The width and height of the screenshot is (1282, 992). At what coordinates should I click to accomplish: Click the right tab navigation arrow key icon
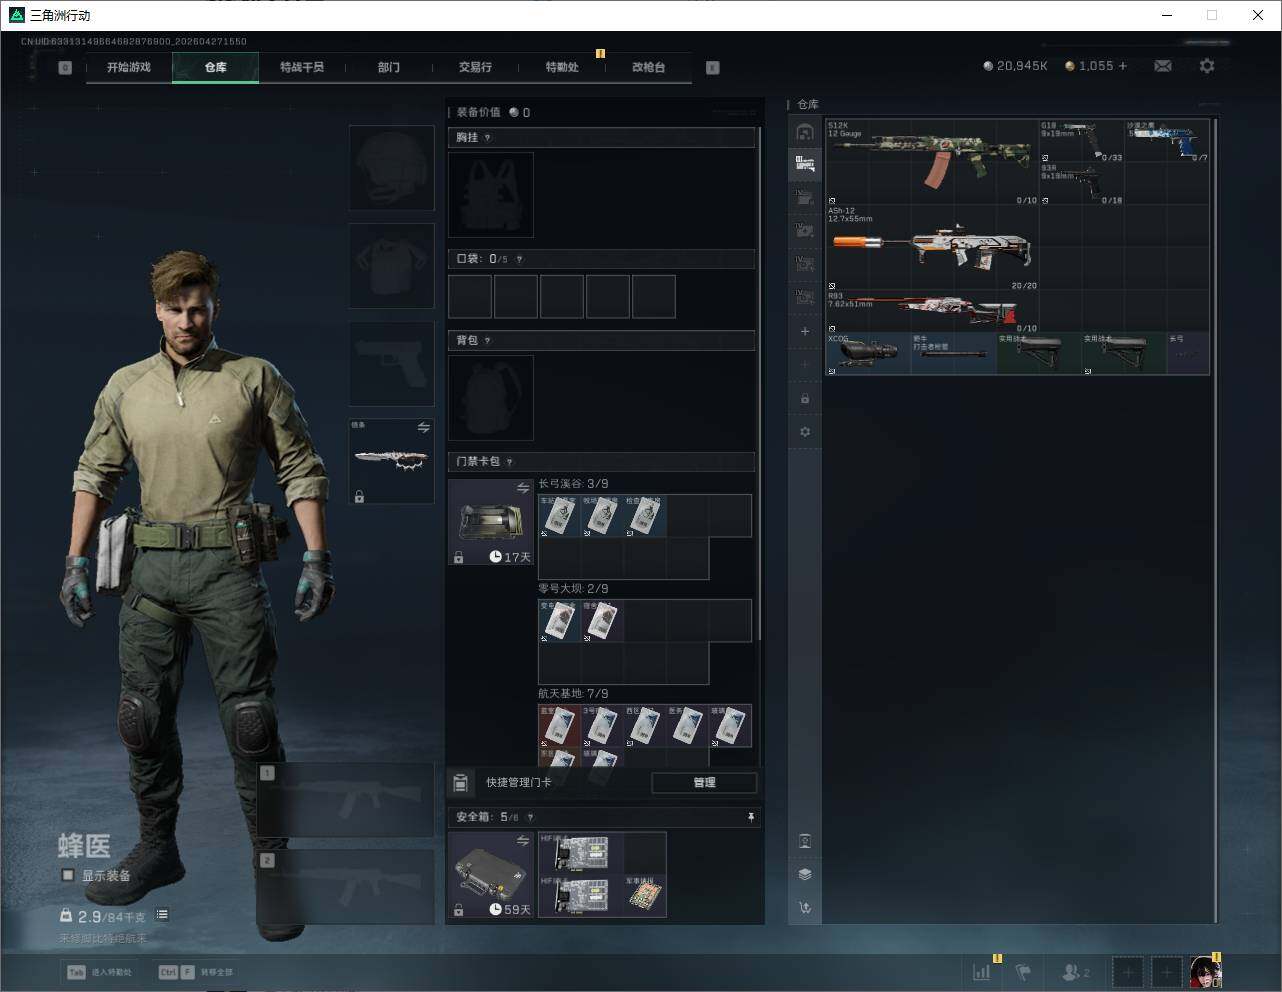[713, 68]
